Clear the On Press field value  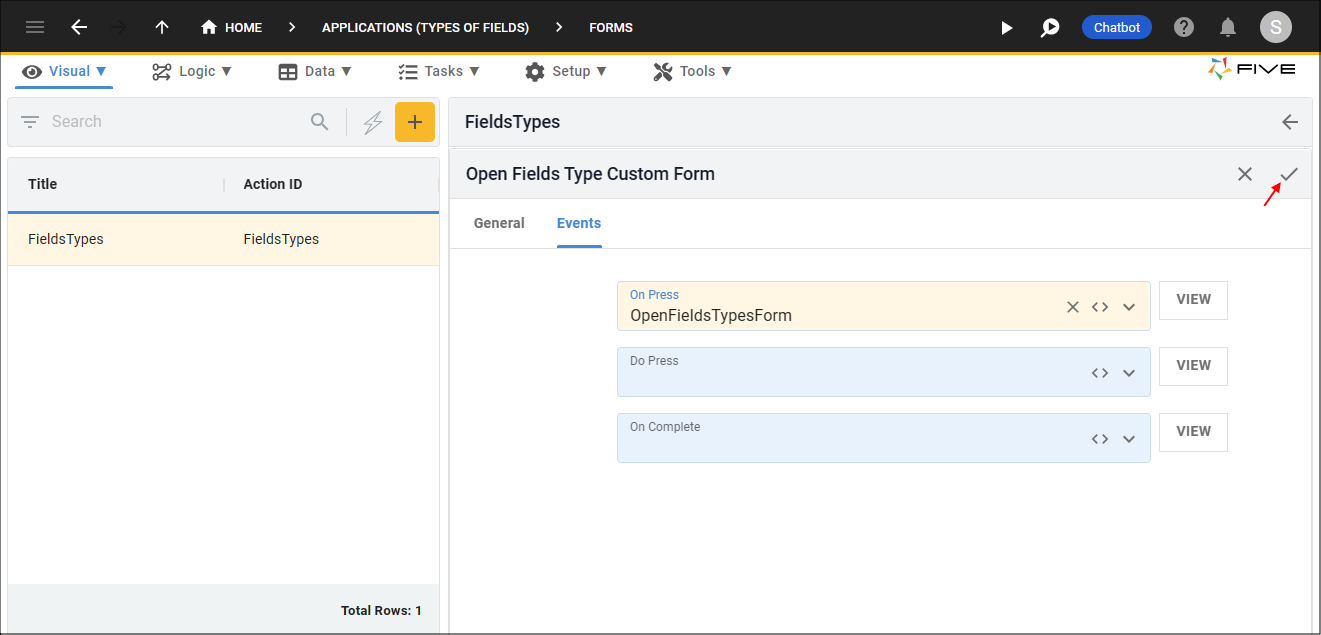pyautogui.click(x=1072, y=307)
